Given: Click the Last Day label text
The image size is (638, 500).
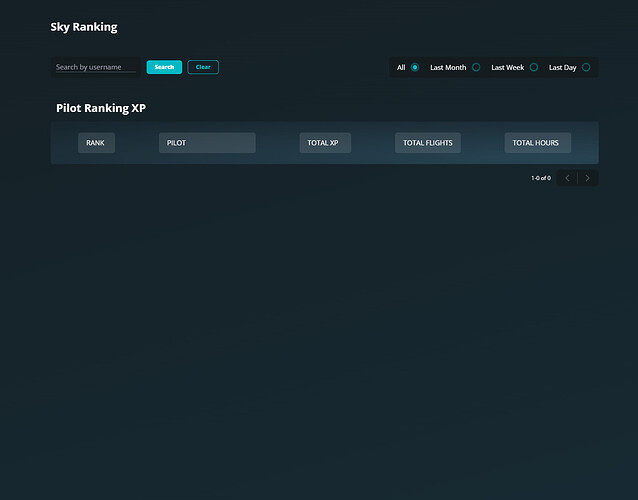Looking at the screenshot, I should coord(562,68).
